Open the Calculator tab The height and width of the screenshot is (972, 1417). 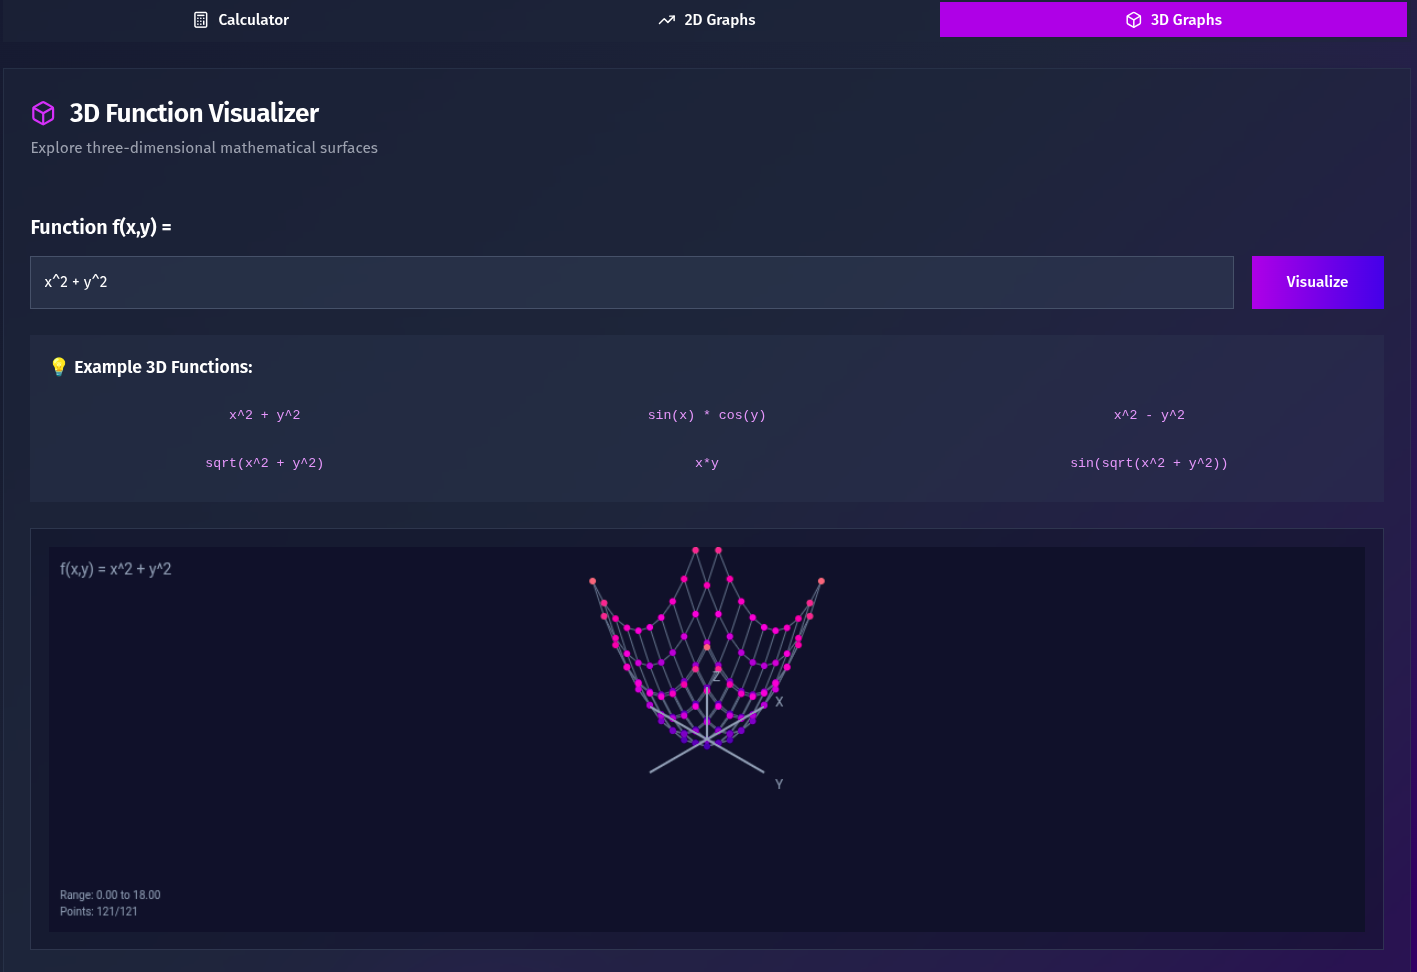[241, 20]
